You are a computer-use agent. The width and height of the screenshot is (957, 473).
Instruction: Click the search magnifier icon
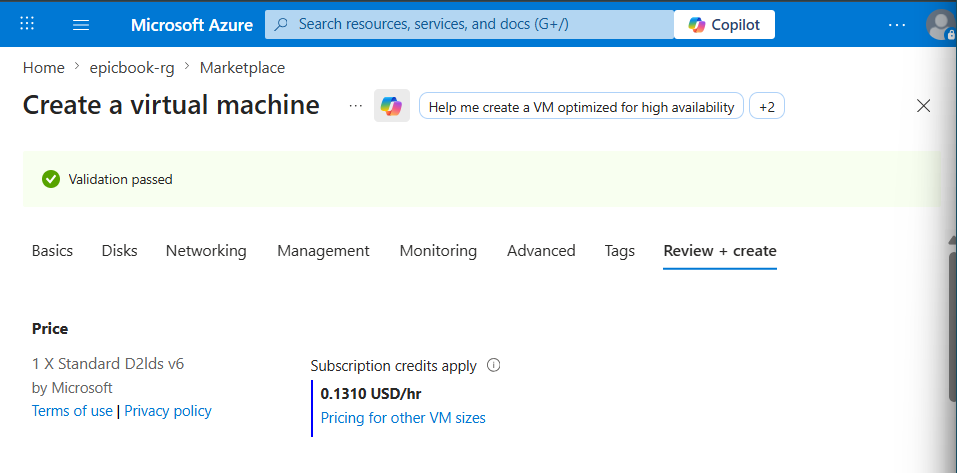pyautogui.click(x=281, y=24)
